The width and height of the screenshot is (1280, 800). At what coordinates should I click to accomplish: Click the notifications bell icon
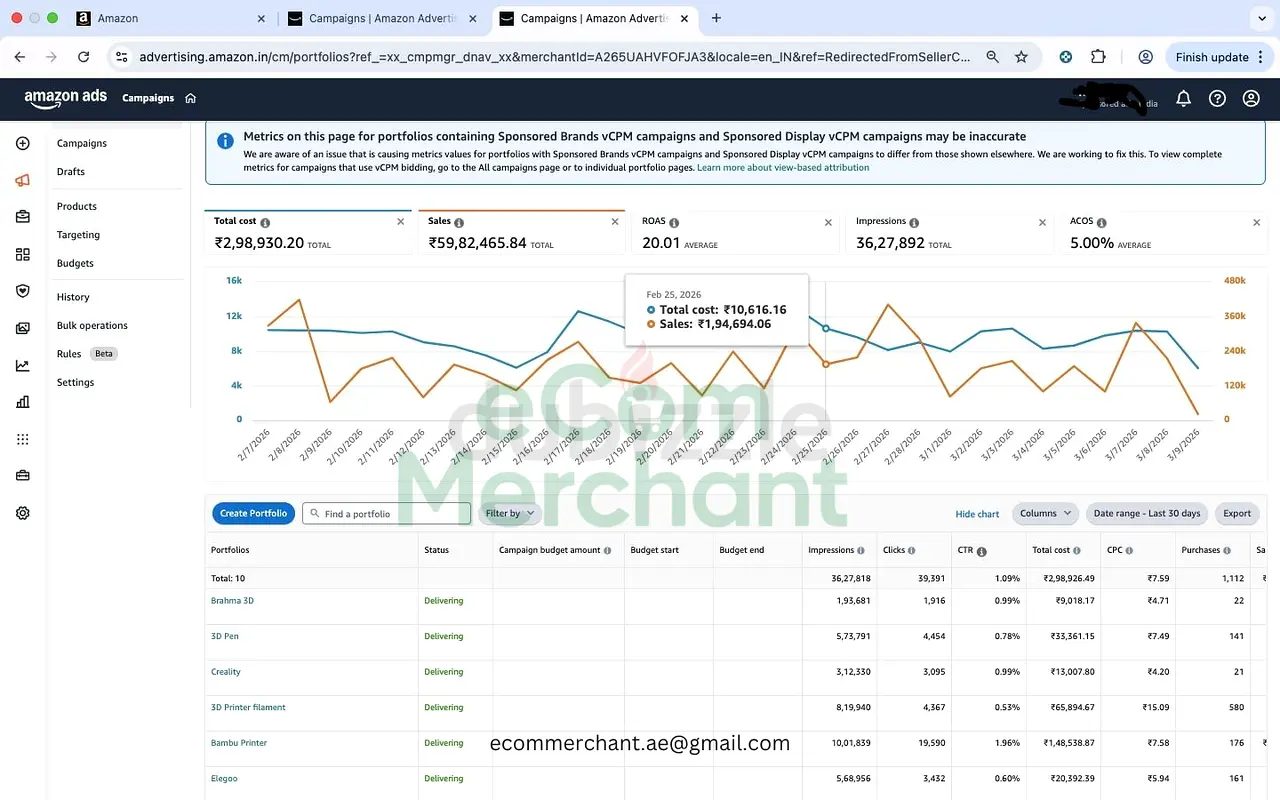coord(1183,98)
